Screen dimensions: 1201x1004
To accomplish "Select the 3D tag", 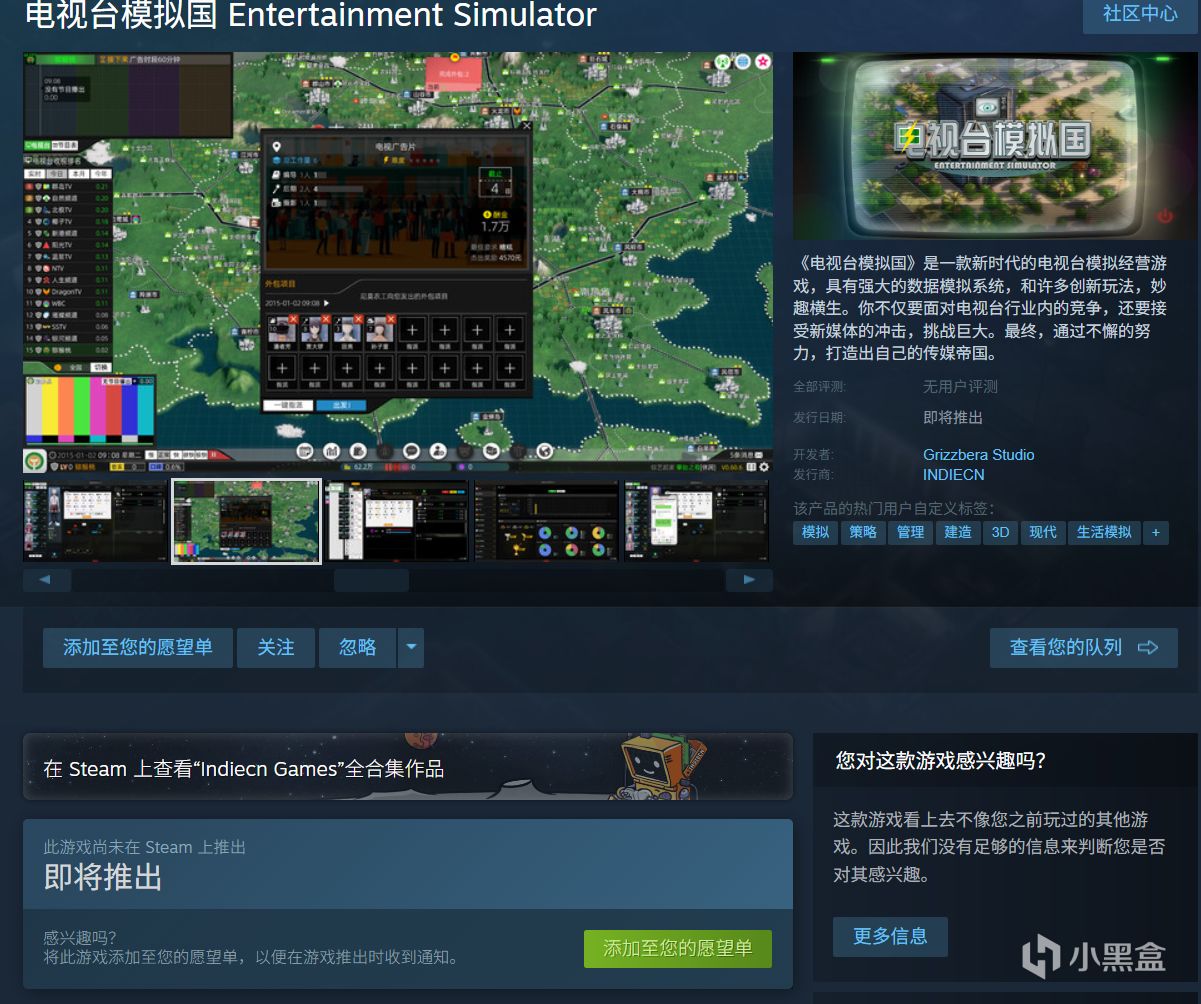I will [x=1000, y=532].
